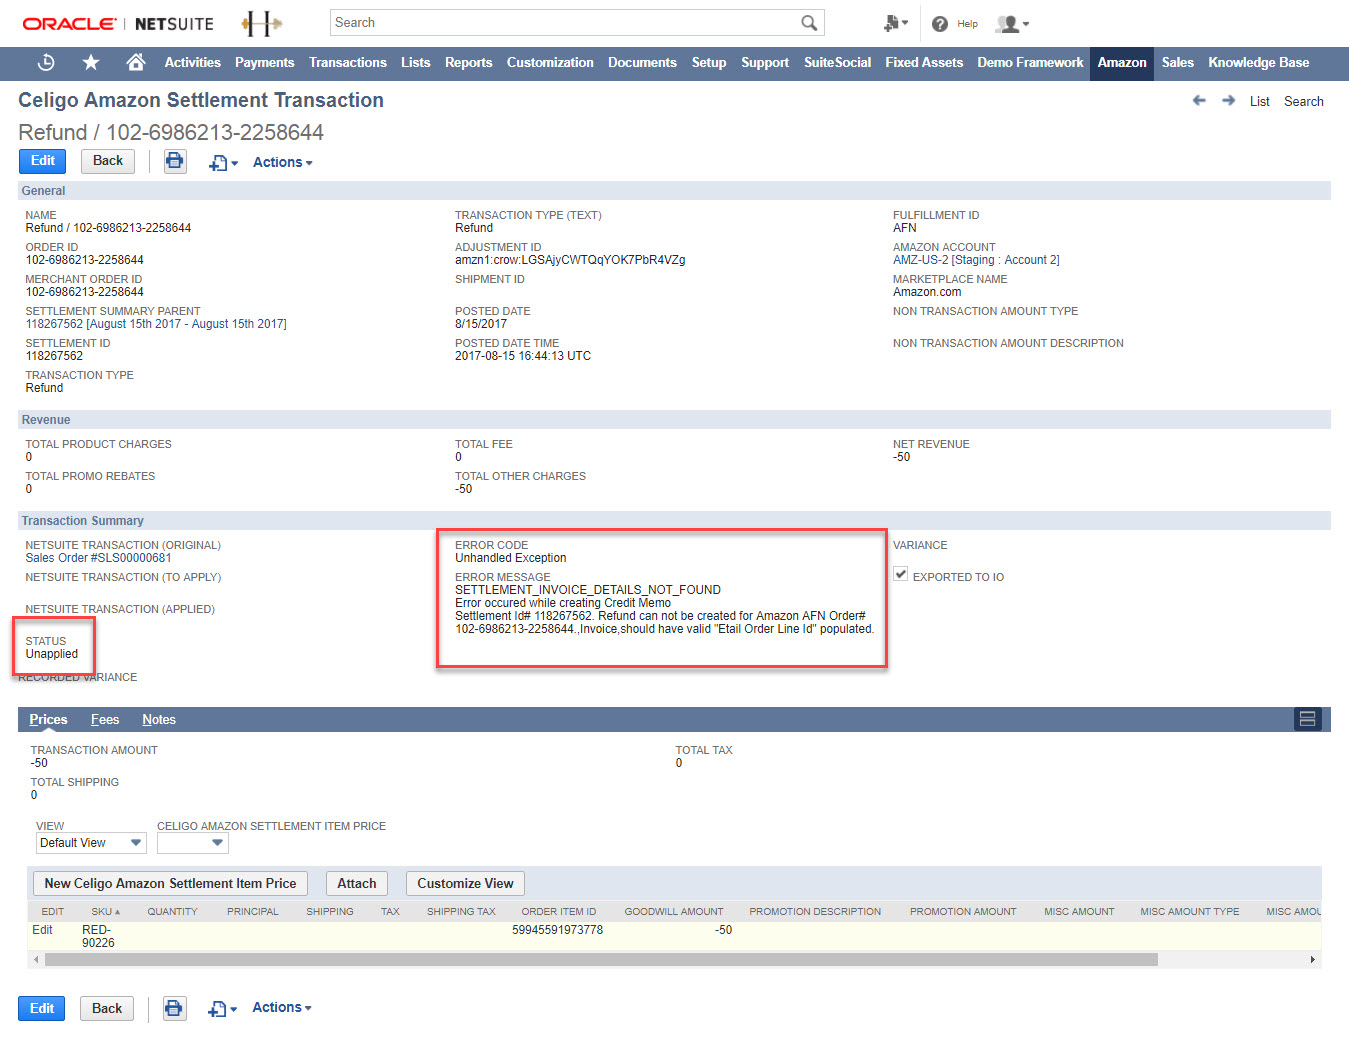Open the top Actions dropdown

(282, 162)
